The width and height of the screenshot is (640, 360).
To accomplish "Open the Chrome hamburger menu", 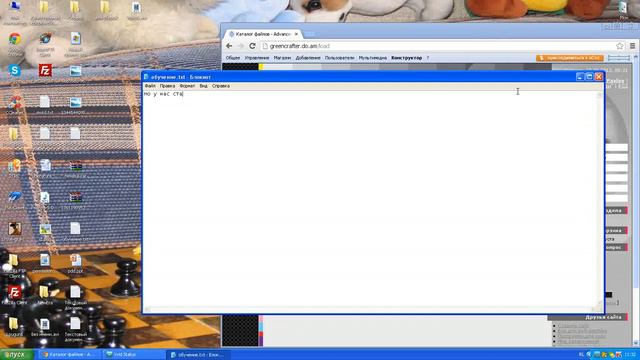I will pyautogui.click(x=632, y=46).
